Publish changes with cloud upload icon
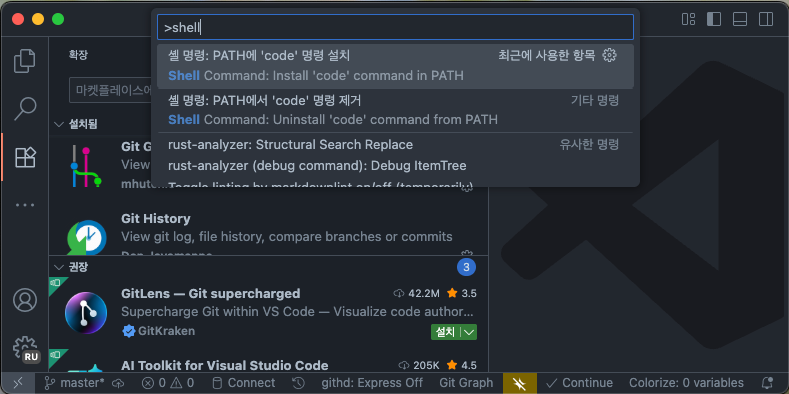The width and height of the screenshot is (789, 394). (118, 383)
